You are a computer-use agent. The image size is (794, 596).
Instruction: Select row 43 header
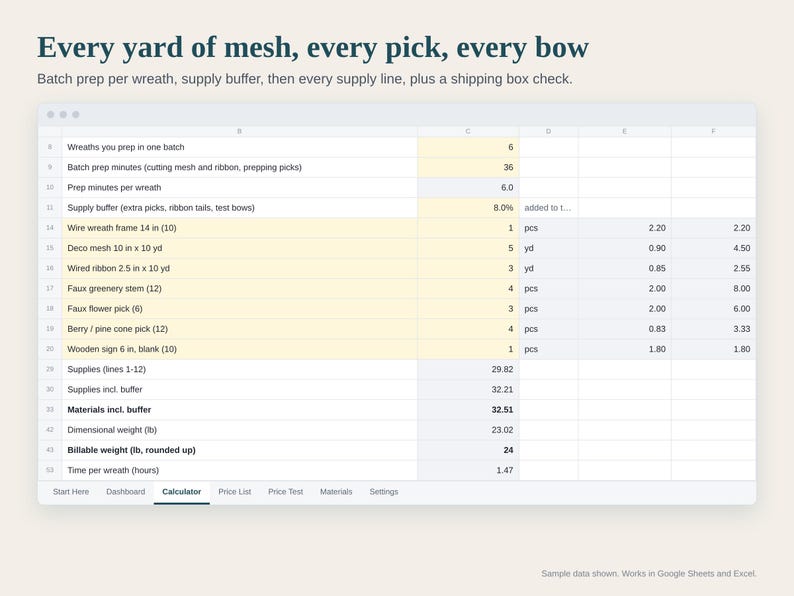click(50, 450)
